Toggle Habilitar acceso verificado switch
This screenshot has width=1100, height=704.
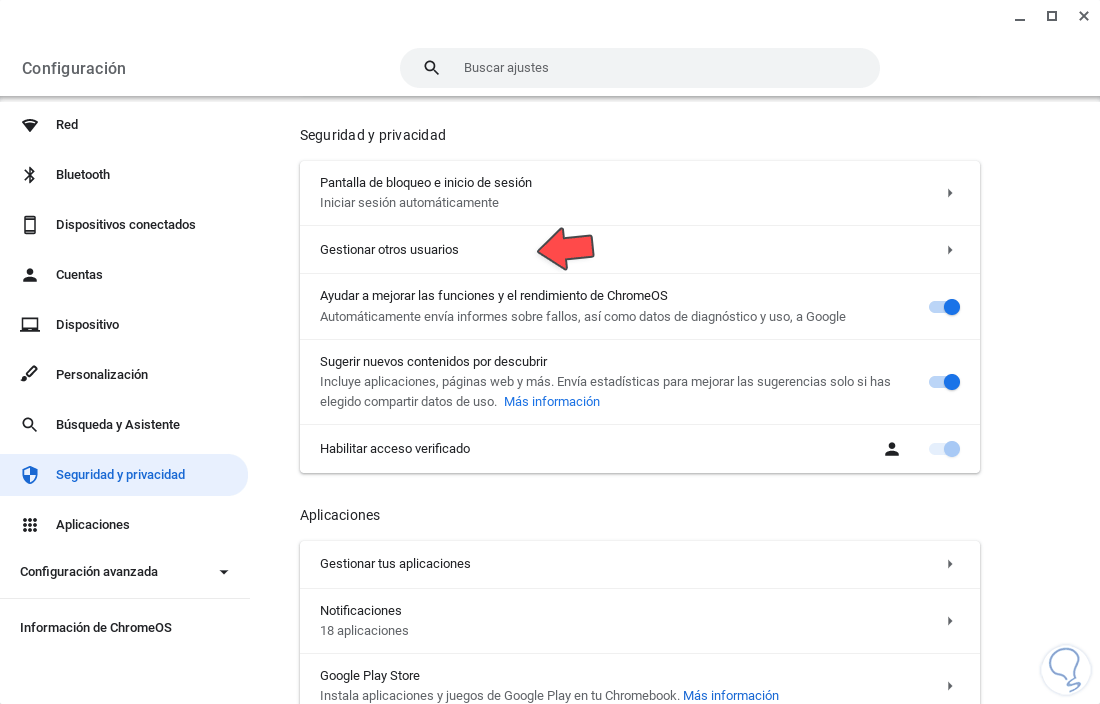point(944,449)
